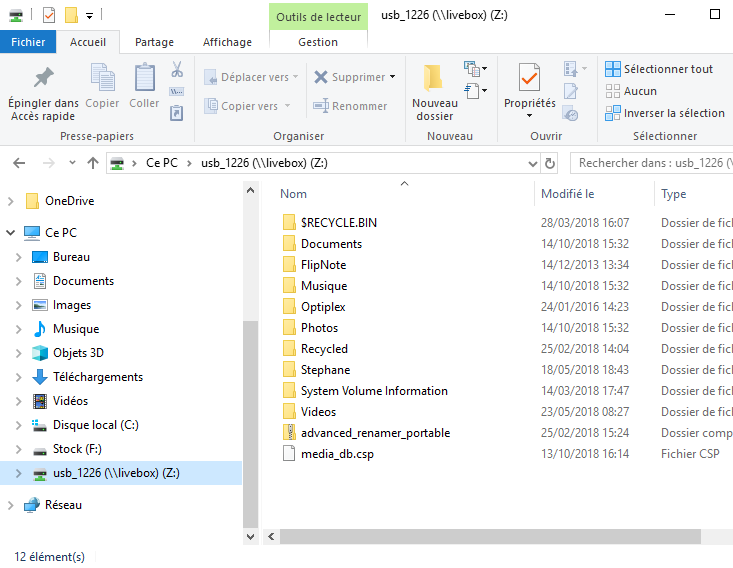733x568 pixels.
Task: Sort by the Nom column header
Action: point(293,194)
